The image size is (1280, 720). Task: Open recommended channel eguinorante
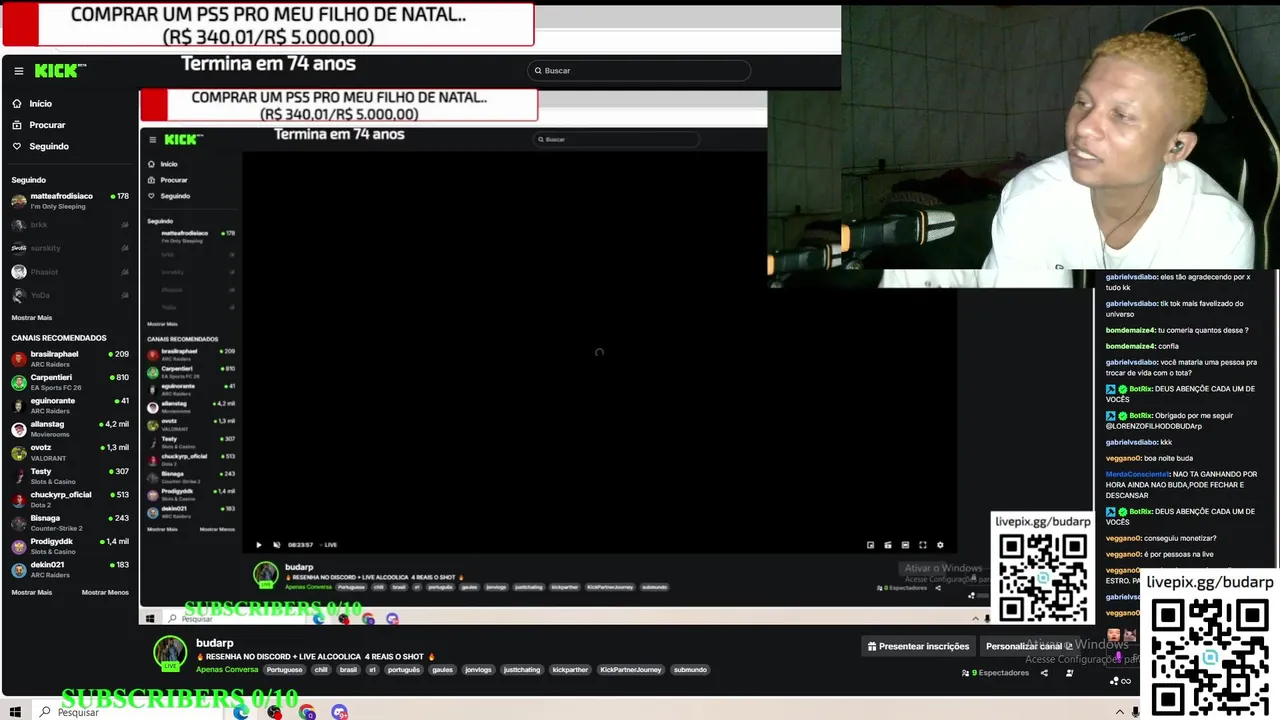(70, 405)
